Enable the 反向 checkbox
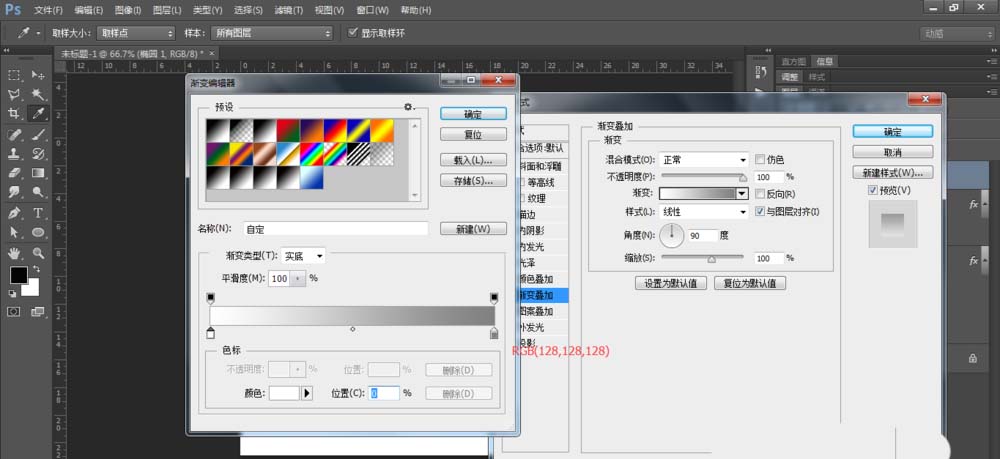1000x459 pixels. pyautogui.click(x=760, y=194)
